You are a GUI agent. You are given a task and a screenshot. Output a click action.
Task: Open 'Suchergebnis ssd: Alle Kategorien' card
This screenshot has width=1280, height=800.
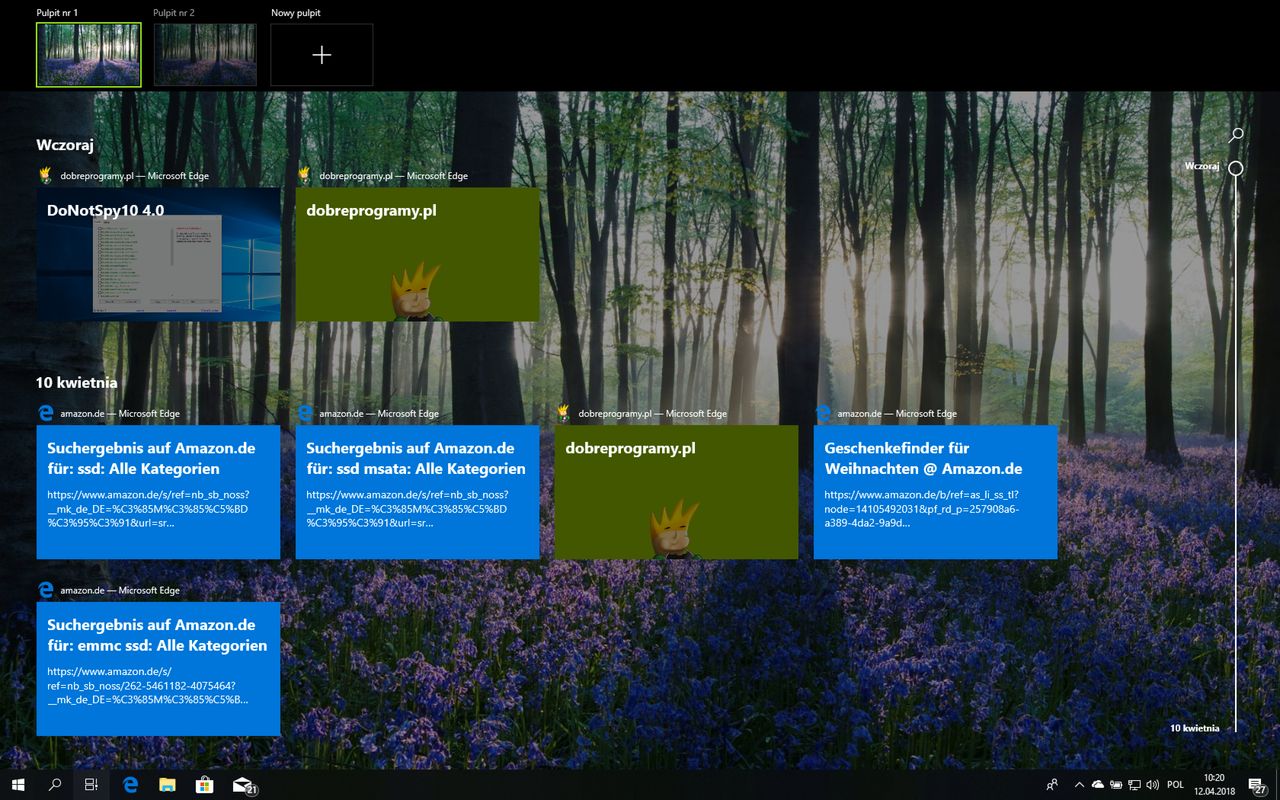point(158,492)
